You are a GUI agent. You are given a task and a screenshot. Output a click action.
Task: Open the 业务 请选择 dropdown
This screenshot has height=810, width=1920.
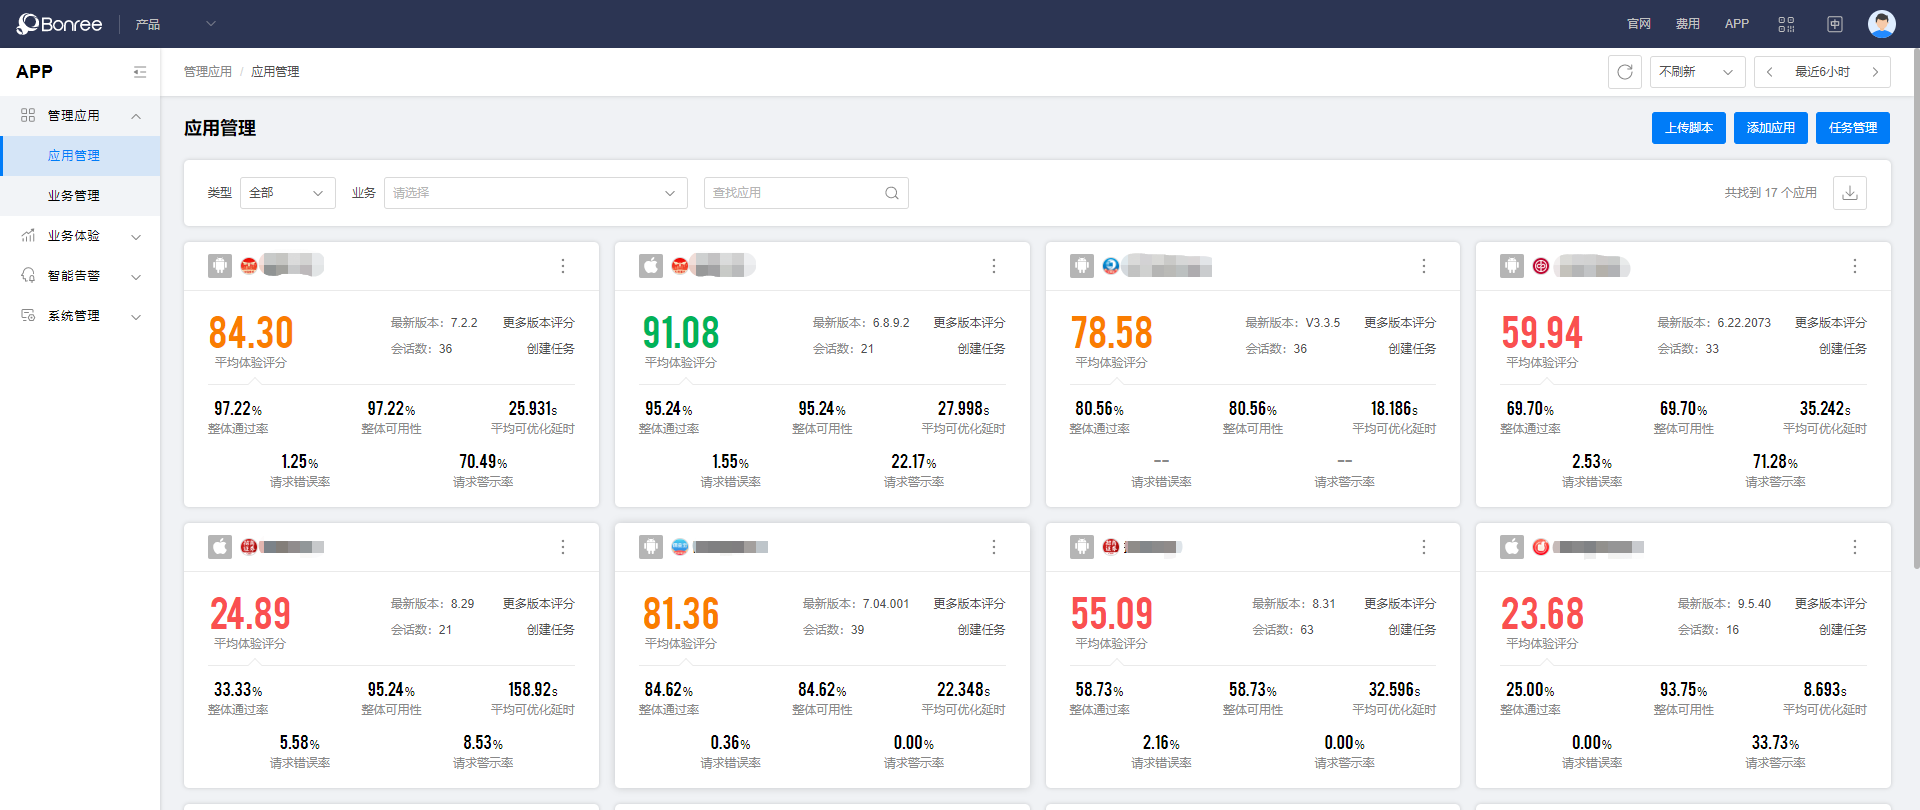tap(535, 193)
